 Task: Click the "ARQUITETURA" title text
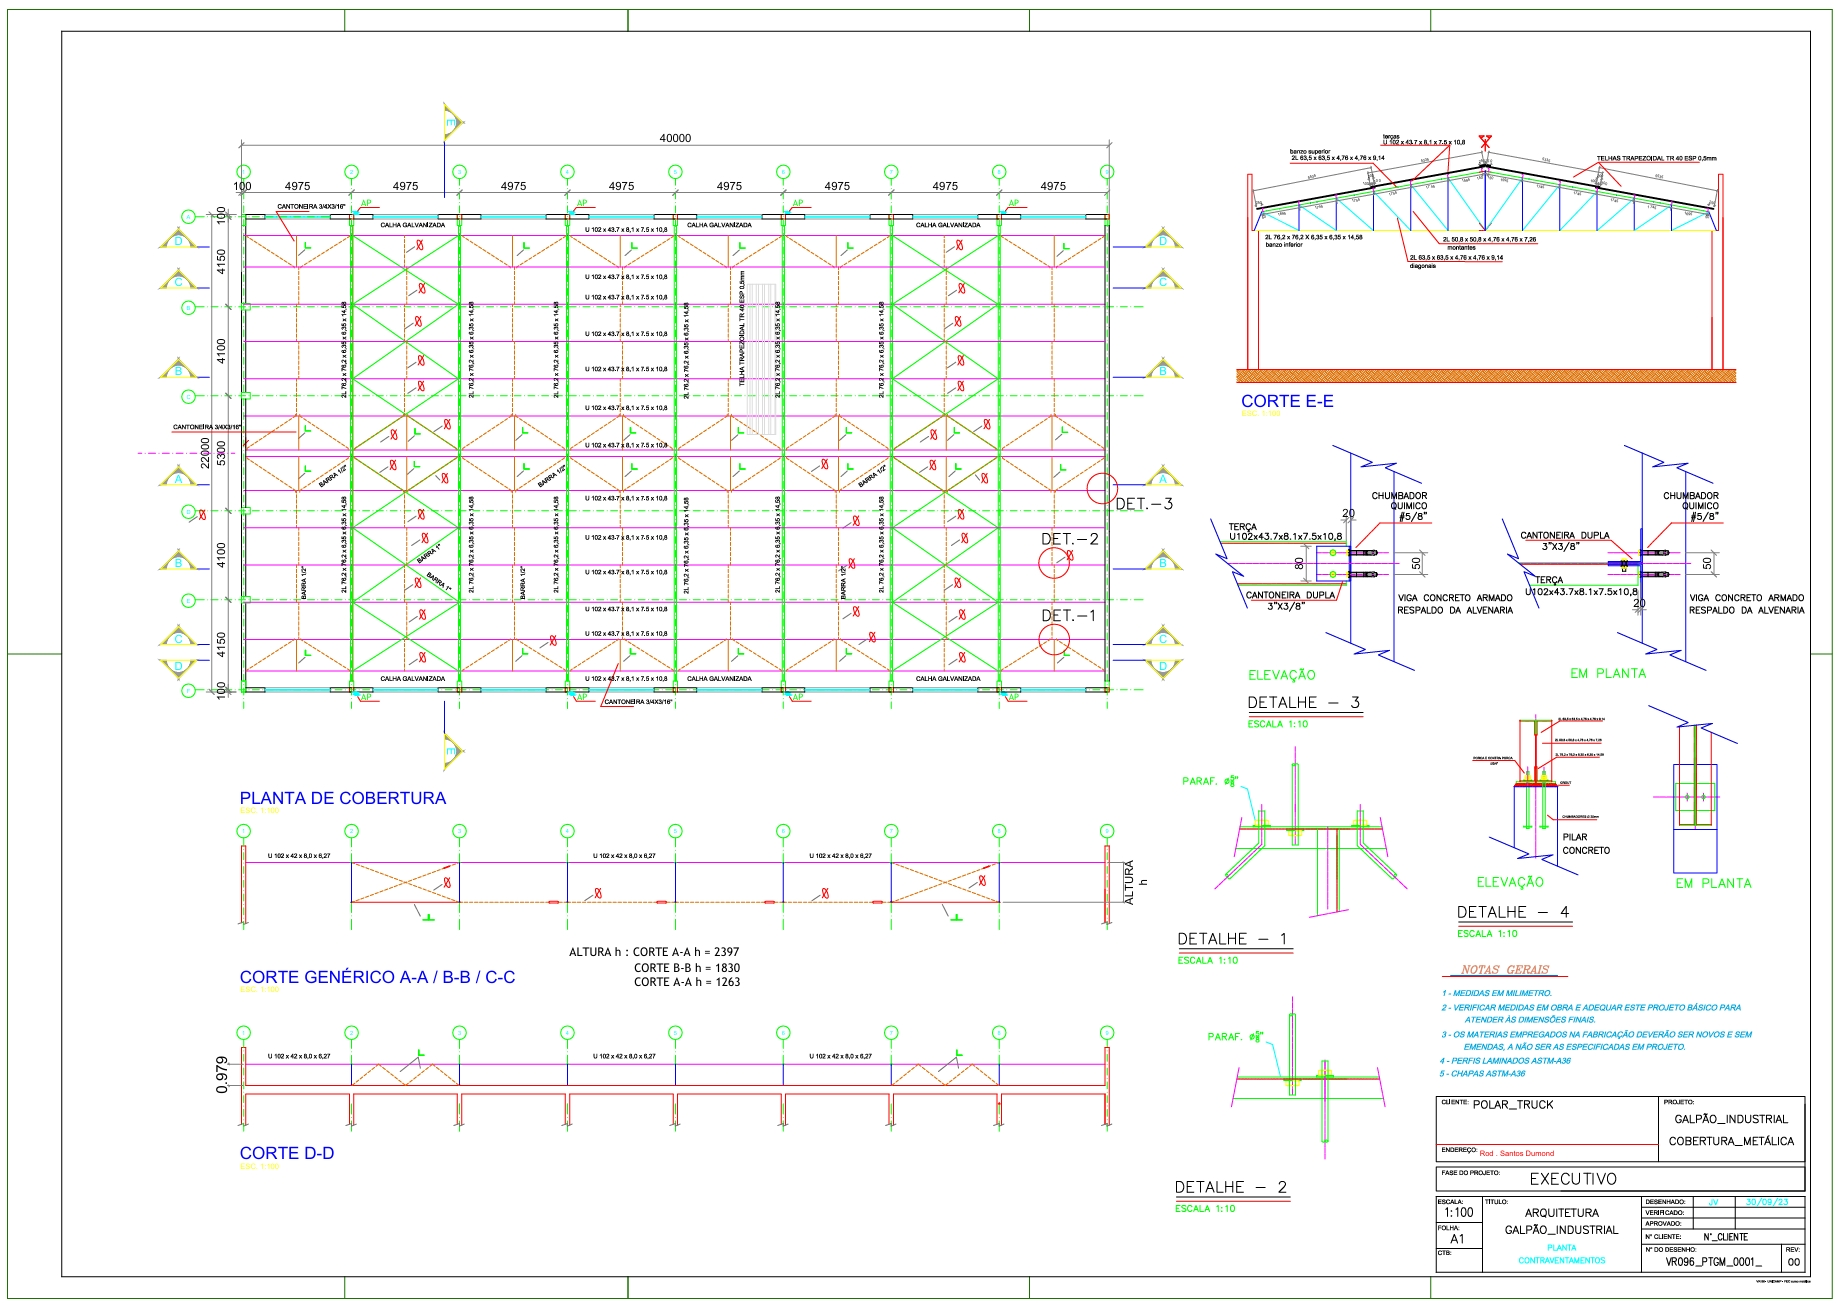pyautogui.click(x=1561, y=1213)
